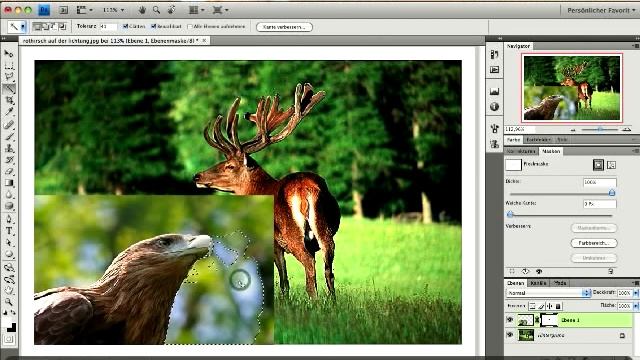
Task: Open the Deckkraft opacity slider arrow
Action: pyautogui.click(x=636, y=293)
